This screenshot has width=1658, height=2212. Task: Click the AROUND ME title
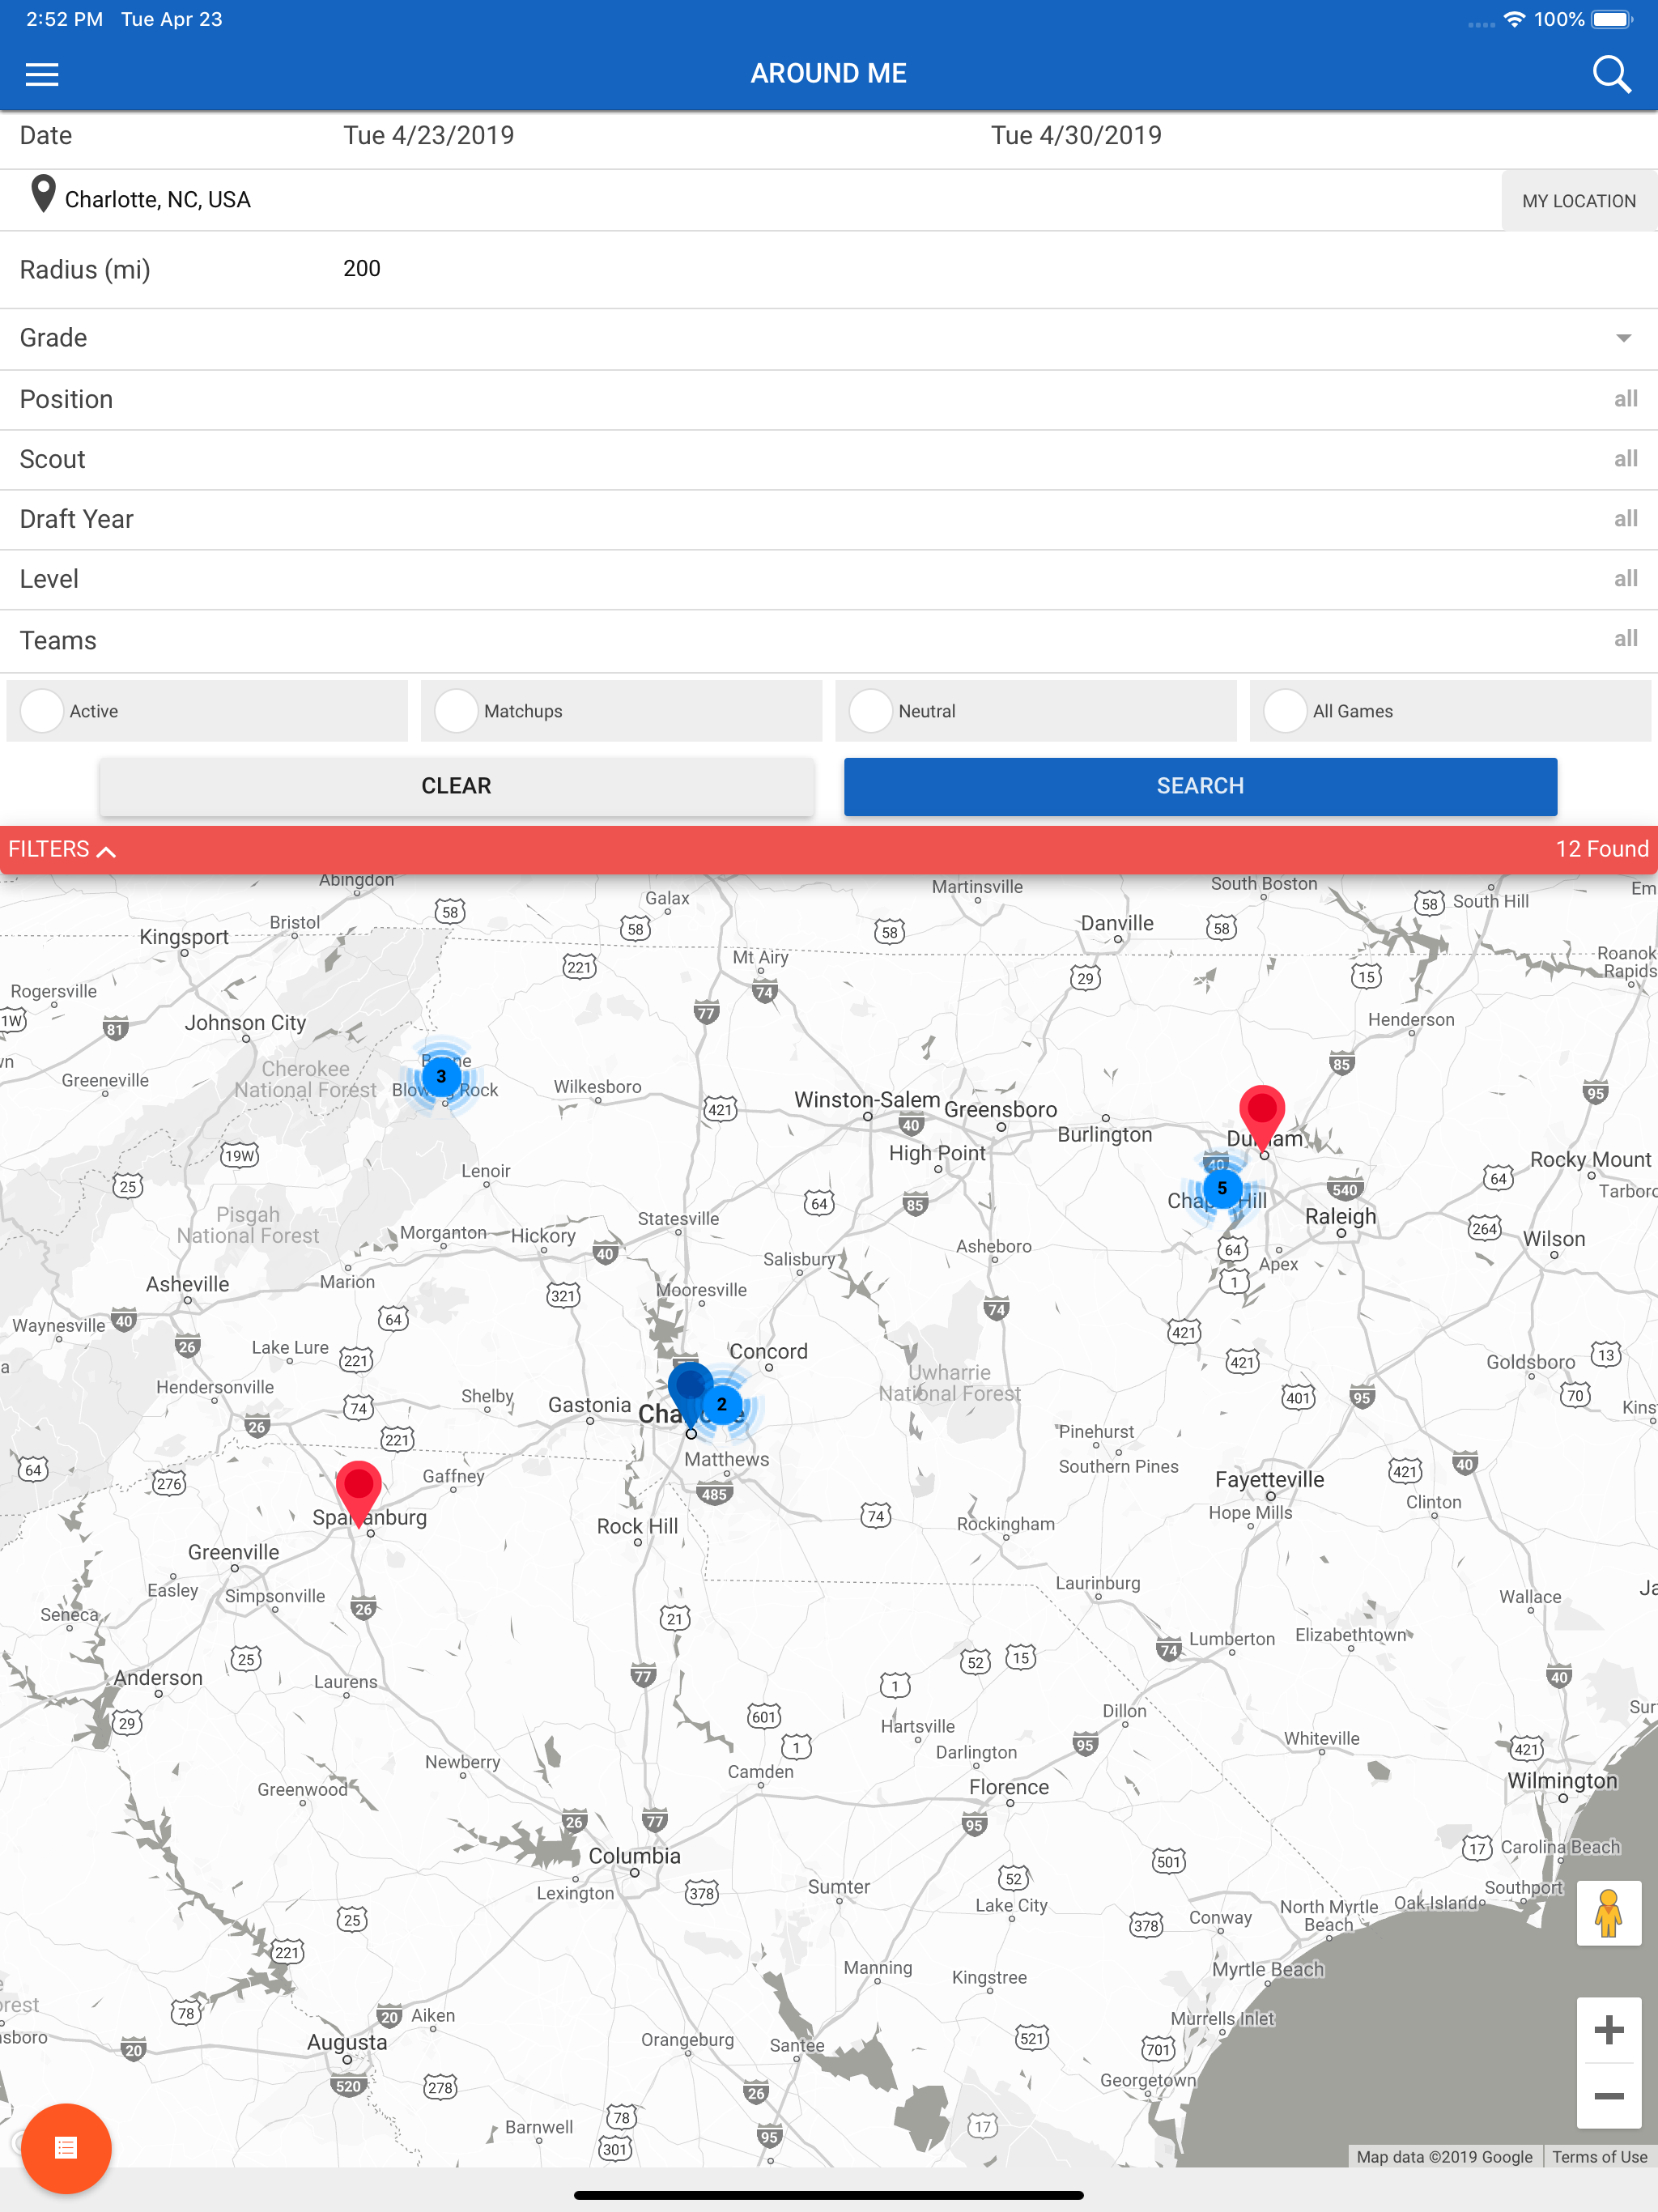click(x=828, y=73)
